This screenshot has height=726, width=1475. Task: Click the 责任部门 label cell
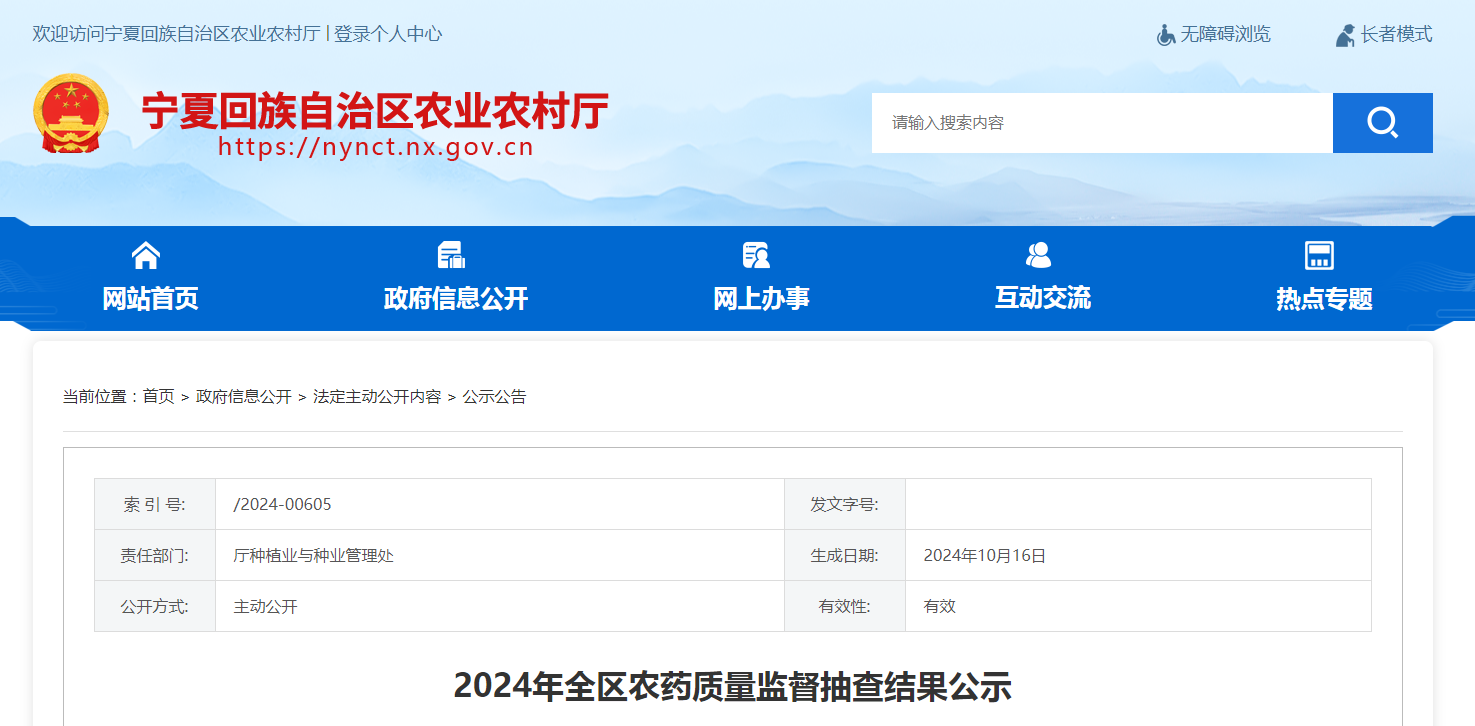coord(155,555)
